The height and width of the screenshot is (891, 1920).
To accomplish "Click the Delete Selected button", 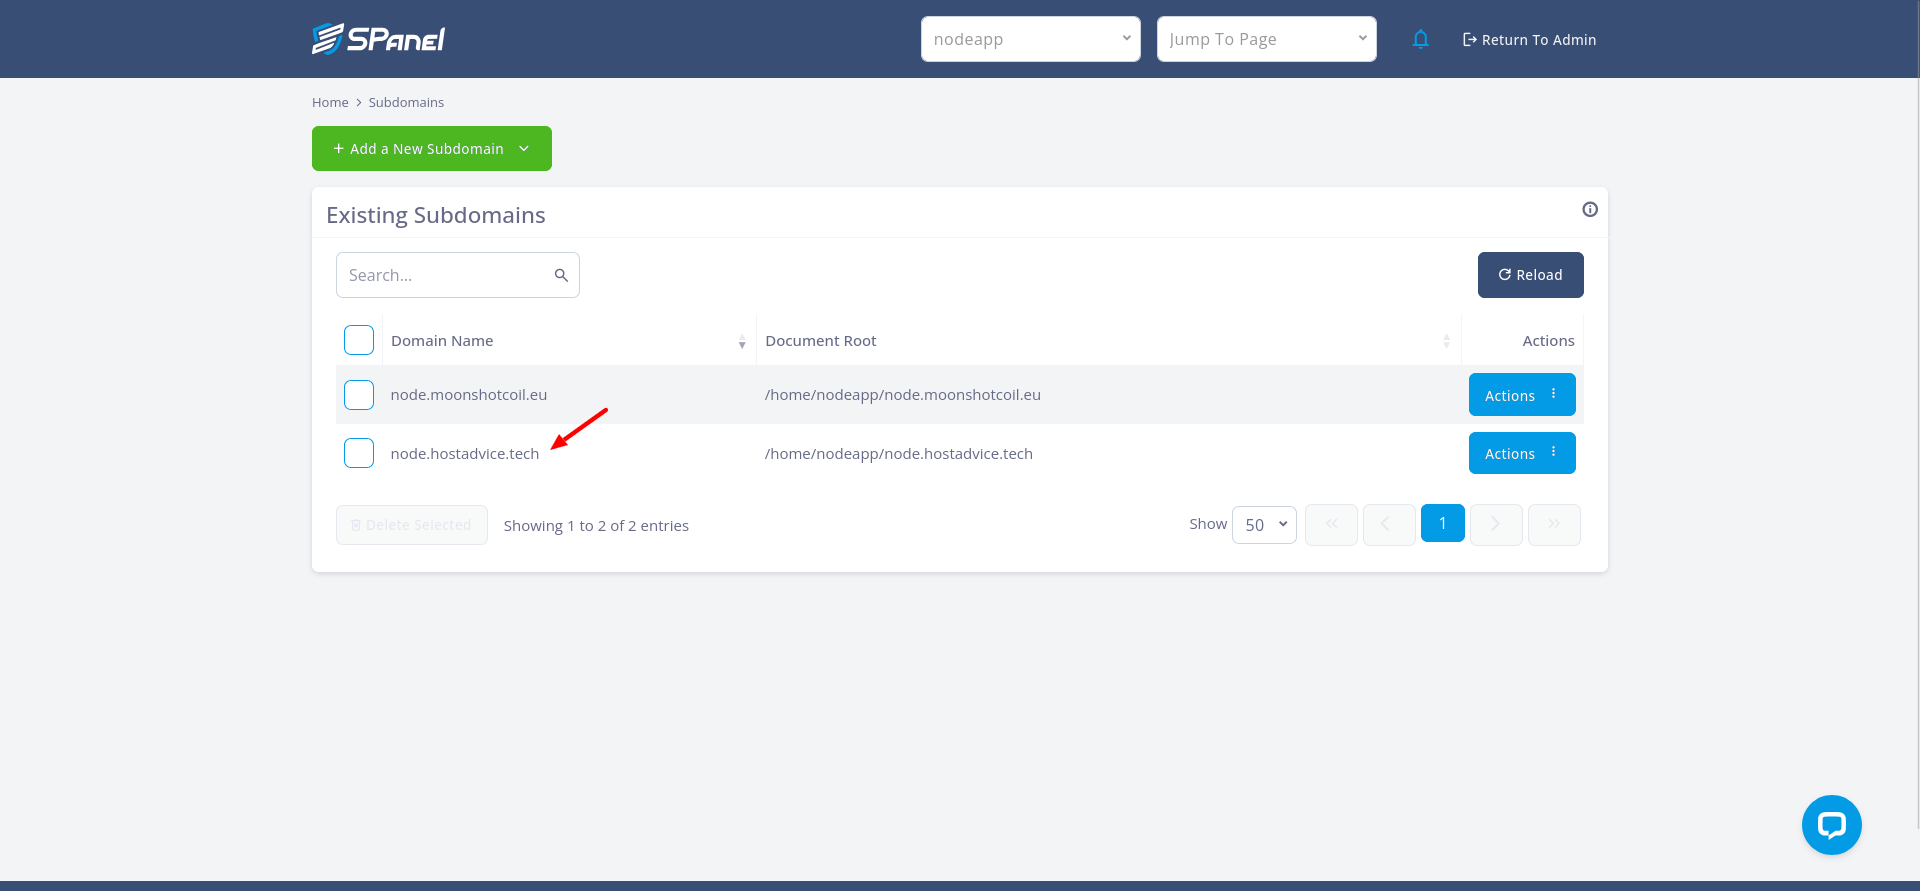I will click(x=412, y=525).
